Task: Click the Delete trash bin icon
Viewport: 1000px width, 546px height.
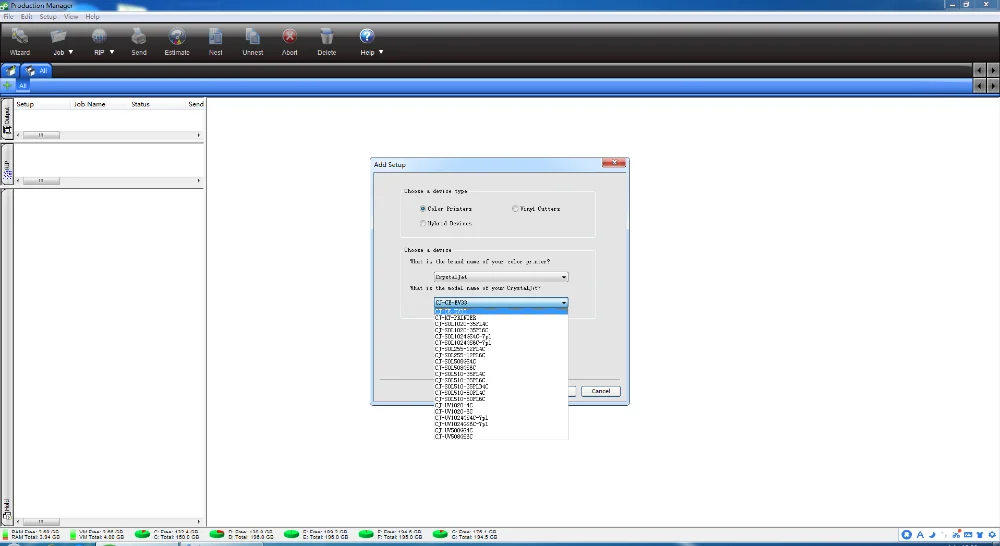Action: coord(327,36)
